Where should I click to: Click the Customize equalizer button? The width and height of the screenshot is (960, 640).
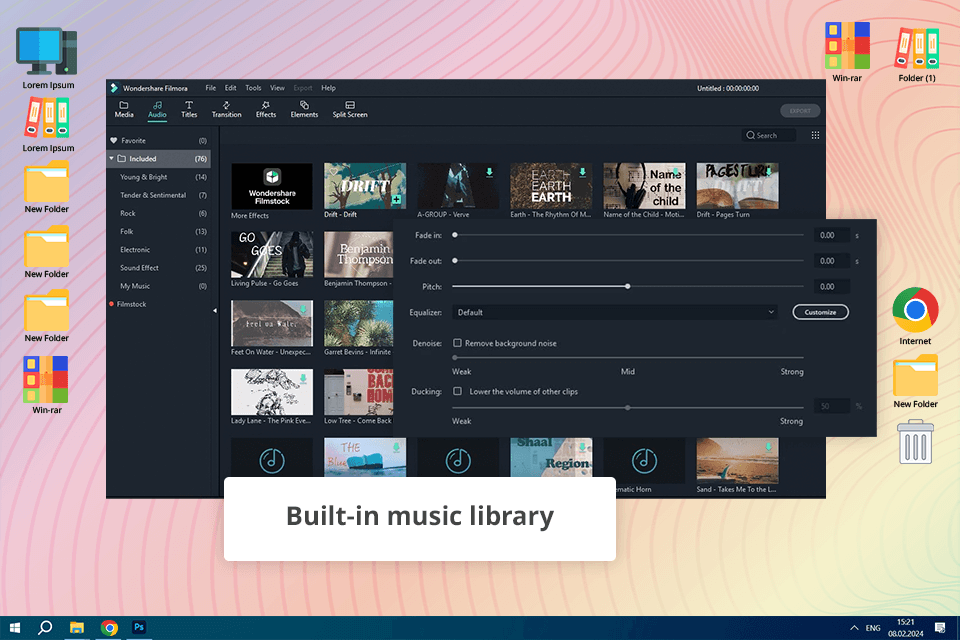(820, 312)
